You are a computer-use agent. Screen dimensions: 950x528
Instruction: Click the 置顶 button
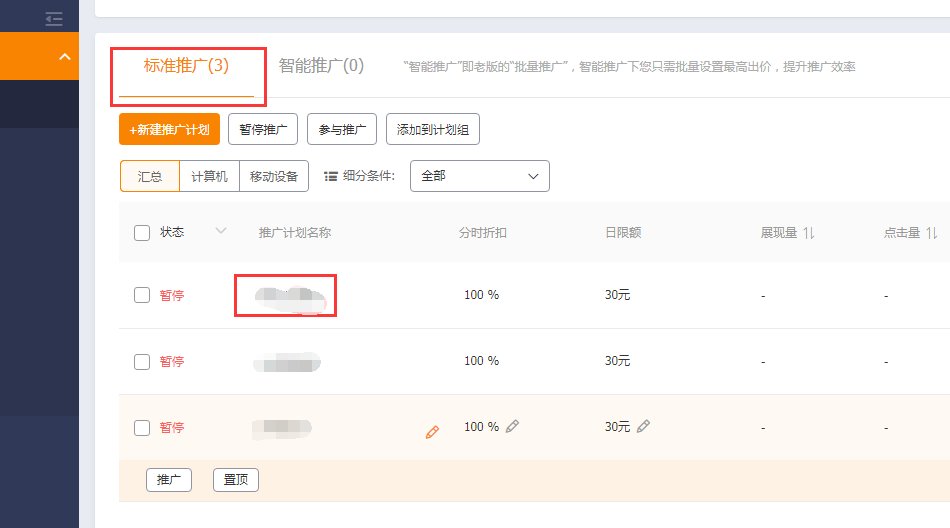(236, 480)
